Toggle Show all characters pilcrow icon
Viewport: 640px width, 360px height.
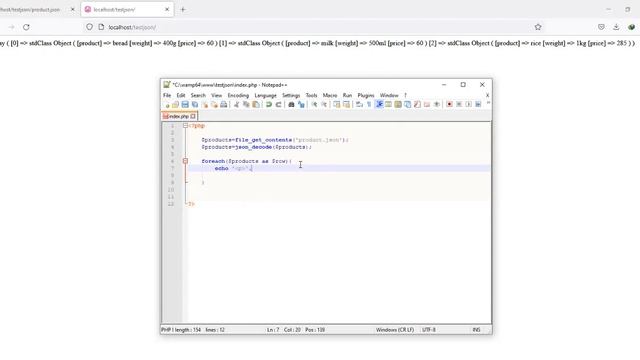(369, 105)
